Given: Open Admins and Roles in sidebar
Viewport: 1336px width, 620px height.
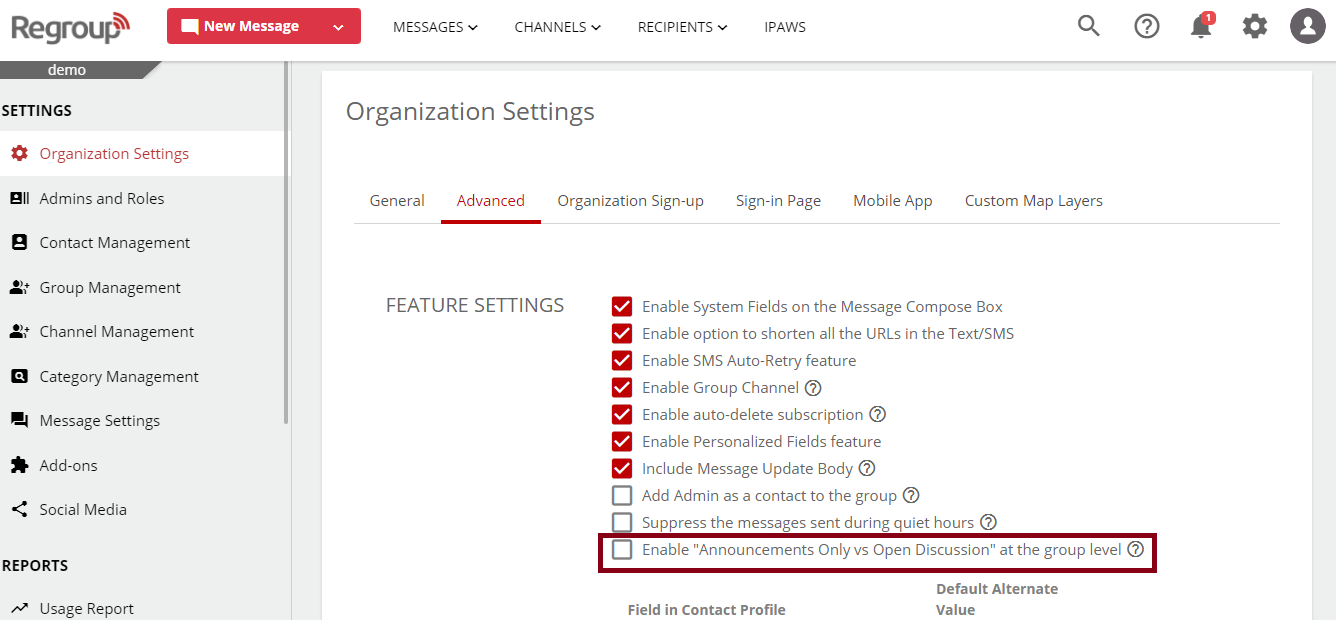Looking at the screenshot, I should 101,199.
